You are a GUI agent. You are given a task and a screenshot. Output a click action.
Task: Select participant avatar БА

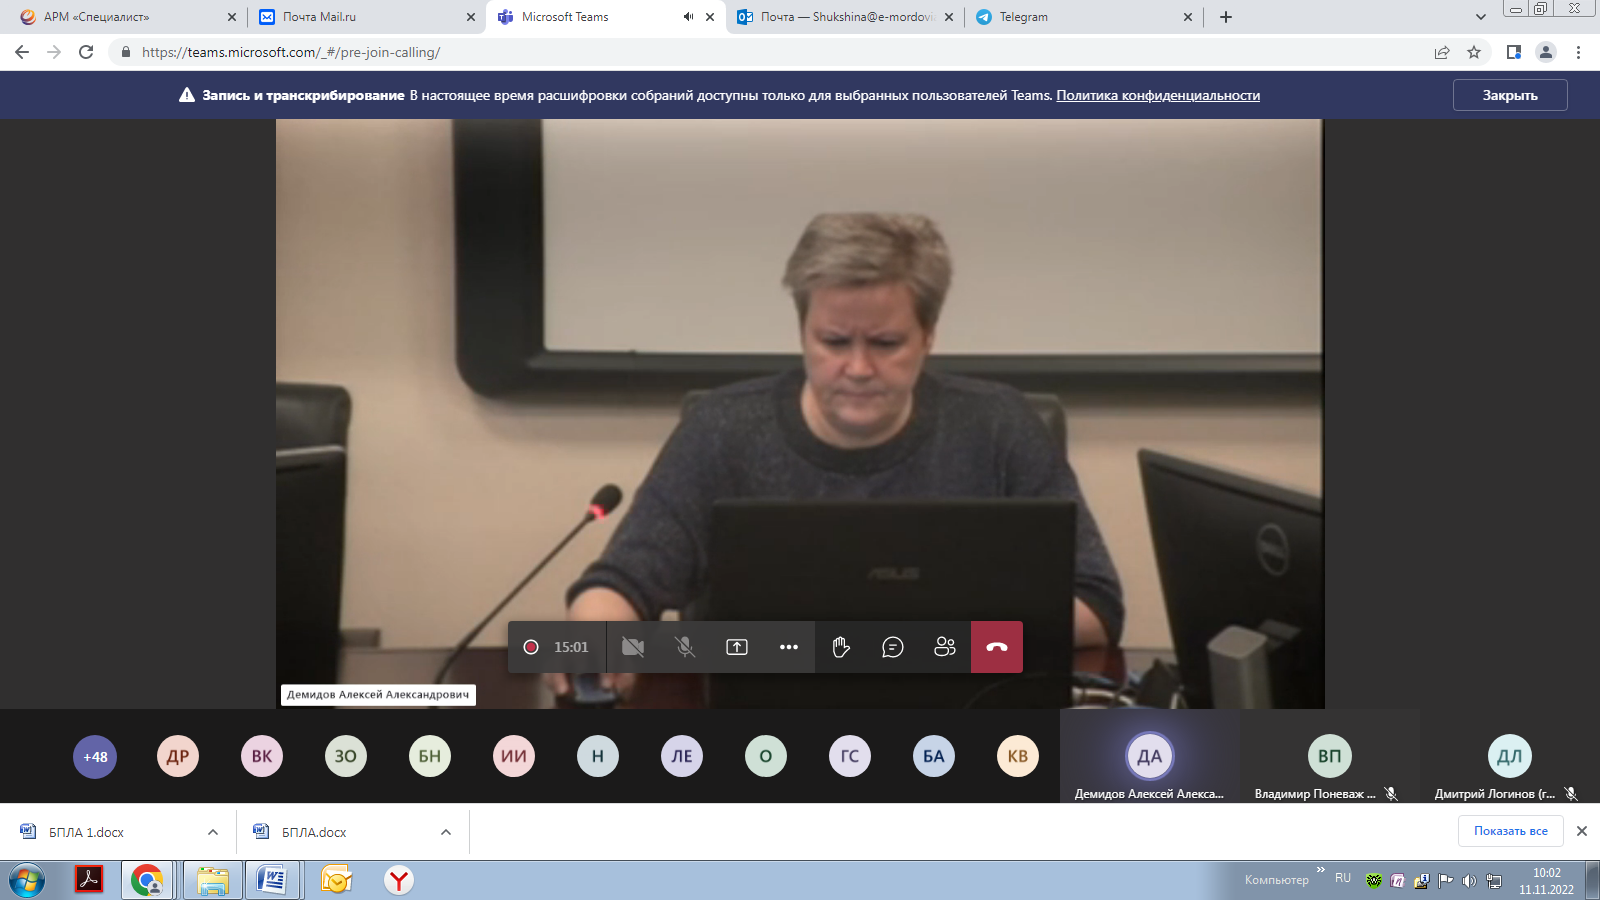click(x=934, y=756)
